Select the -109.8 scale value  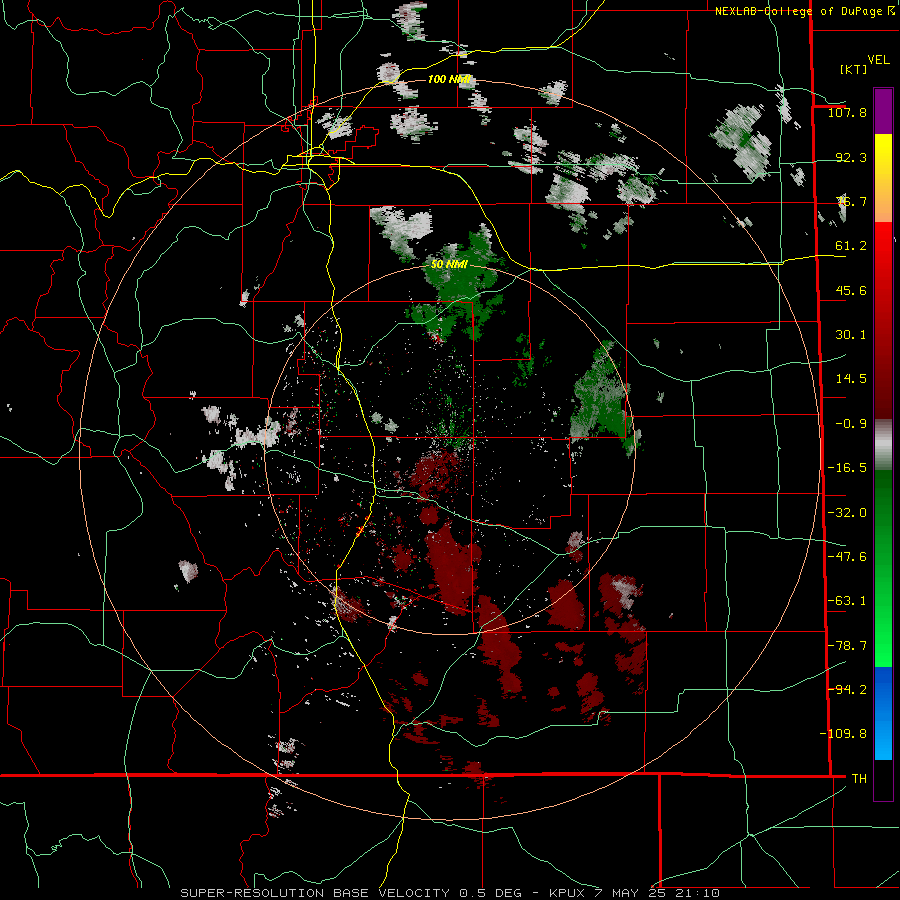tap(843, 734)
